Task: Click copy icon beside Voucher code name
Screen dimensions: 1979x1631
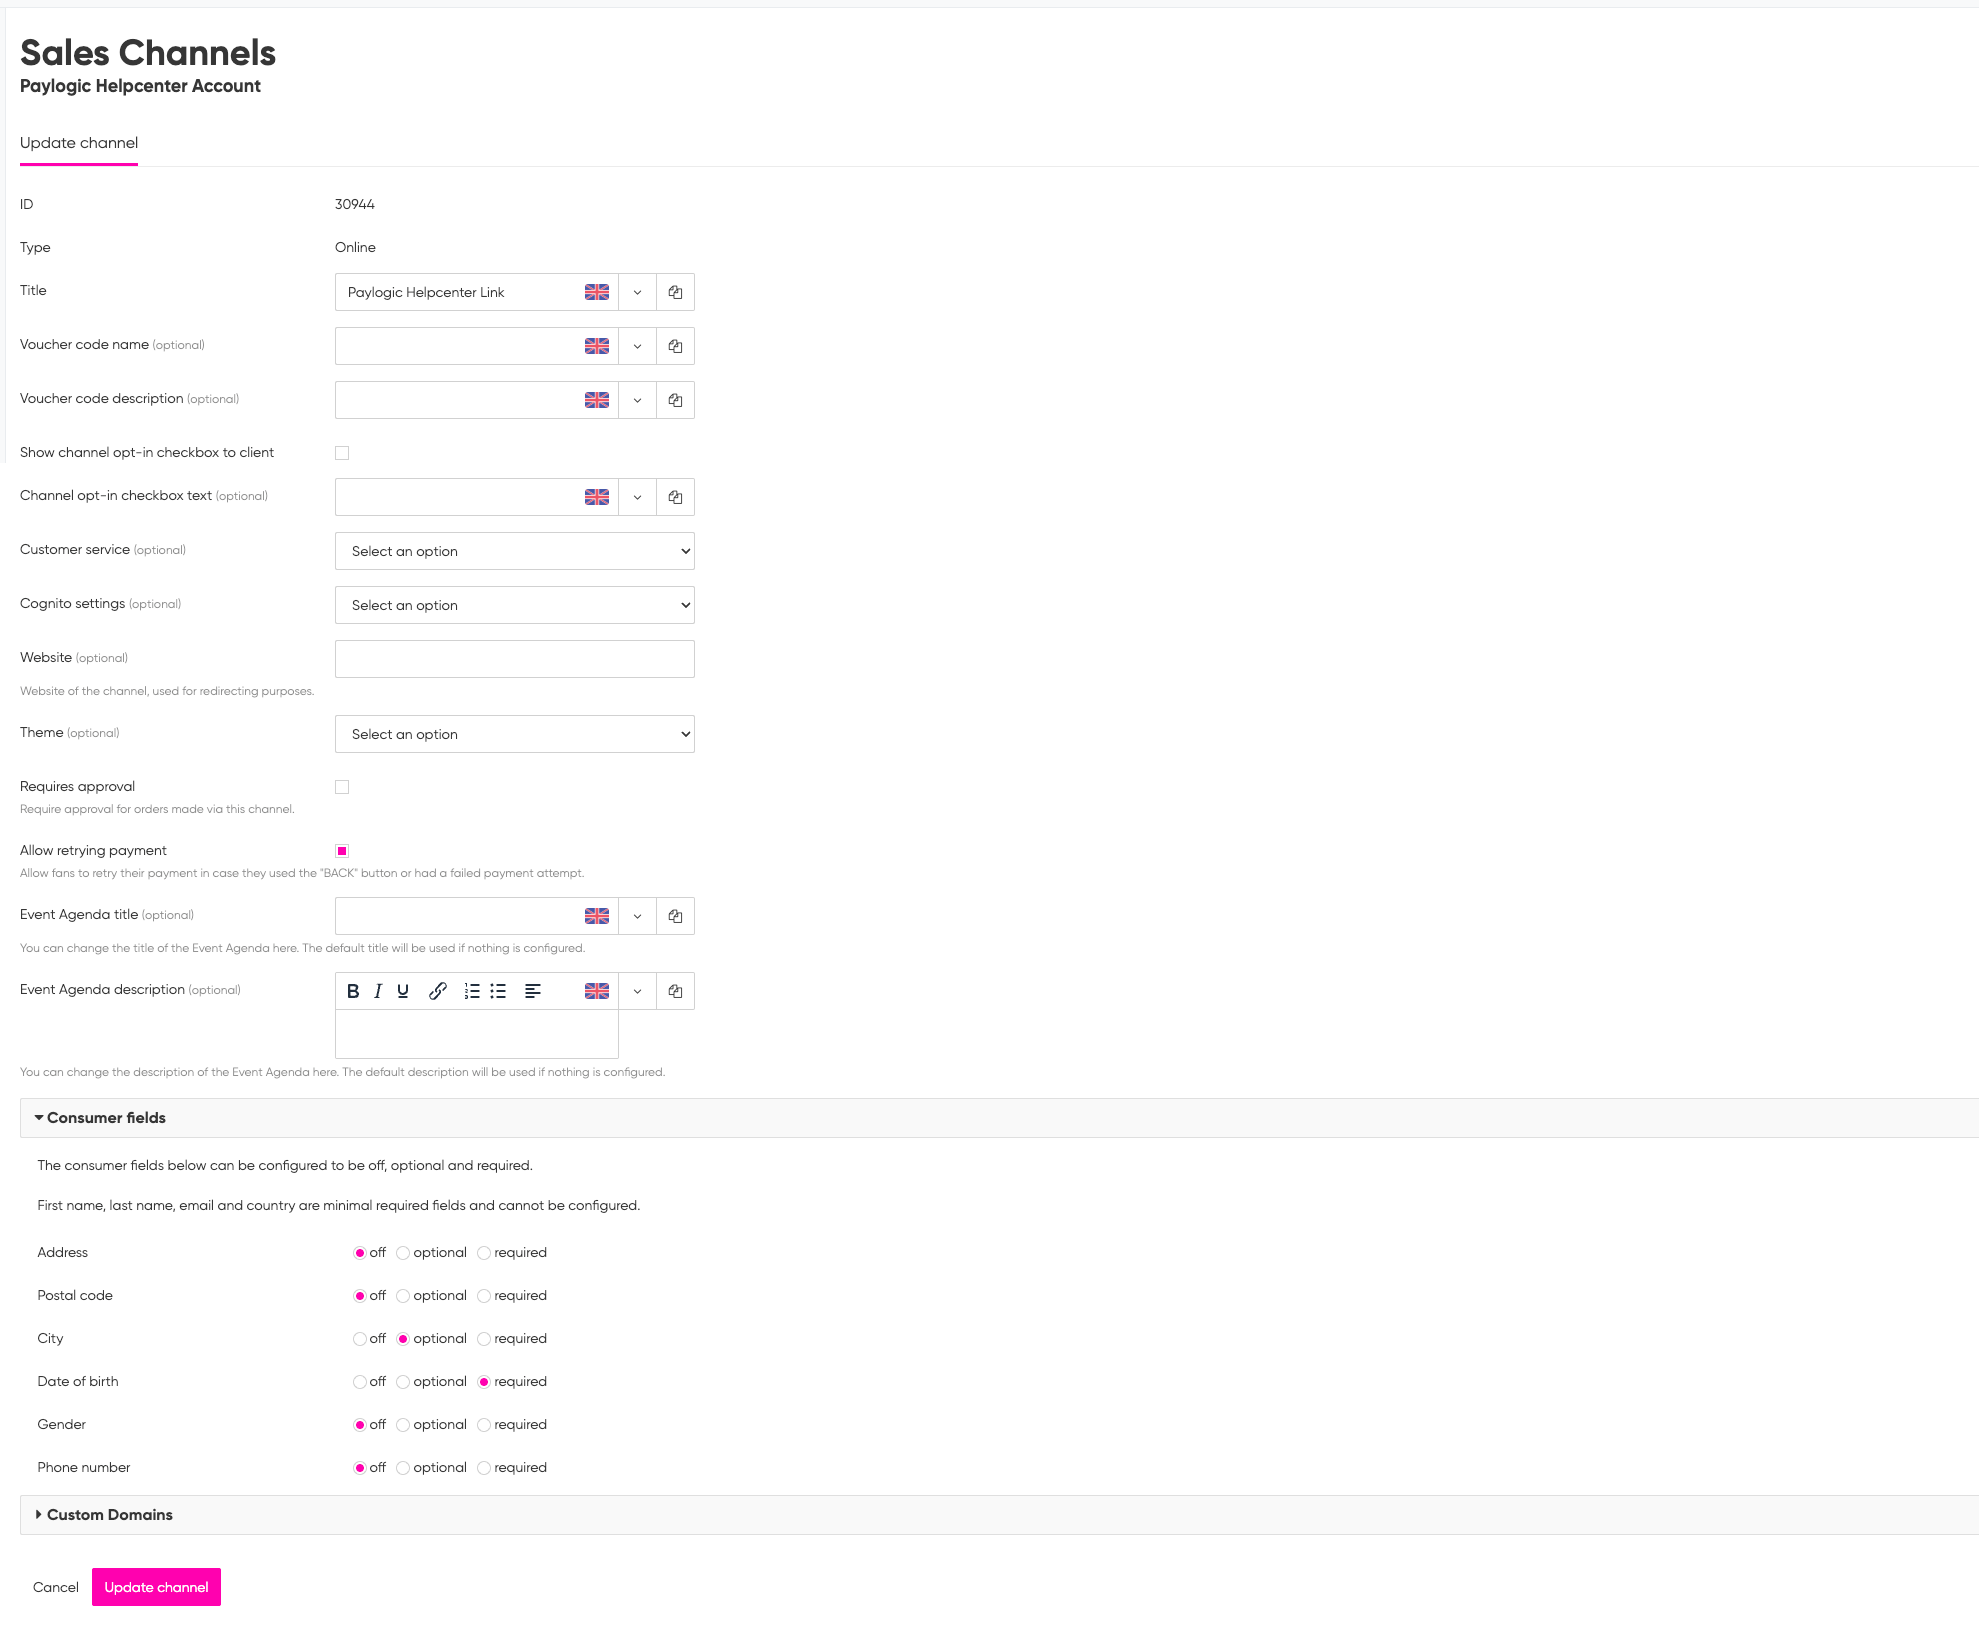Action: (675, 346)
